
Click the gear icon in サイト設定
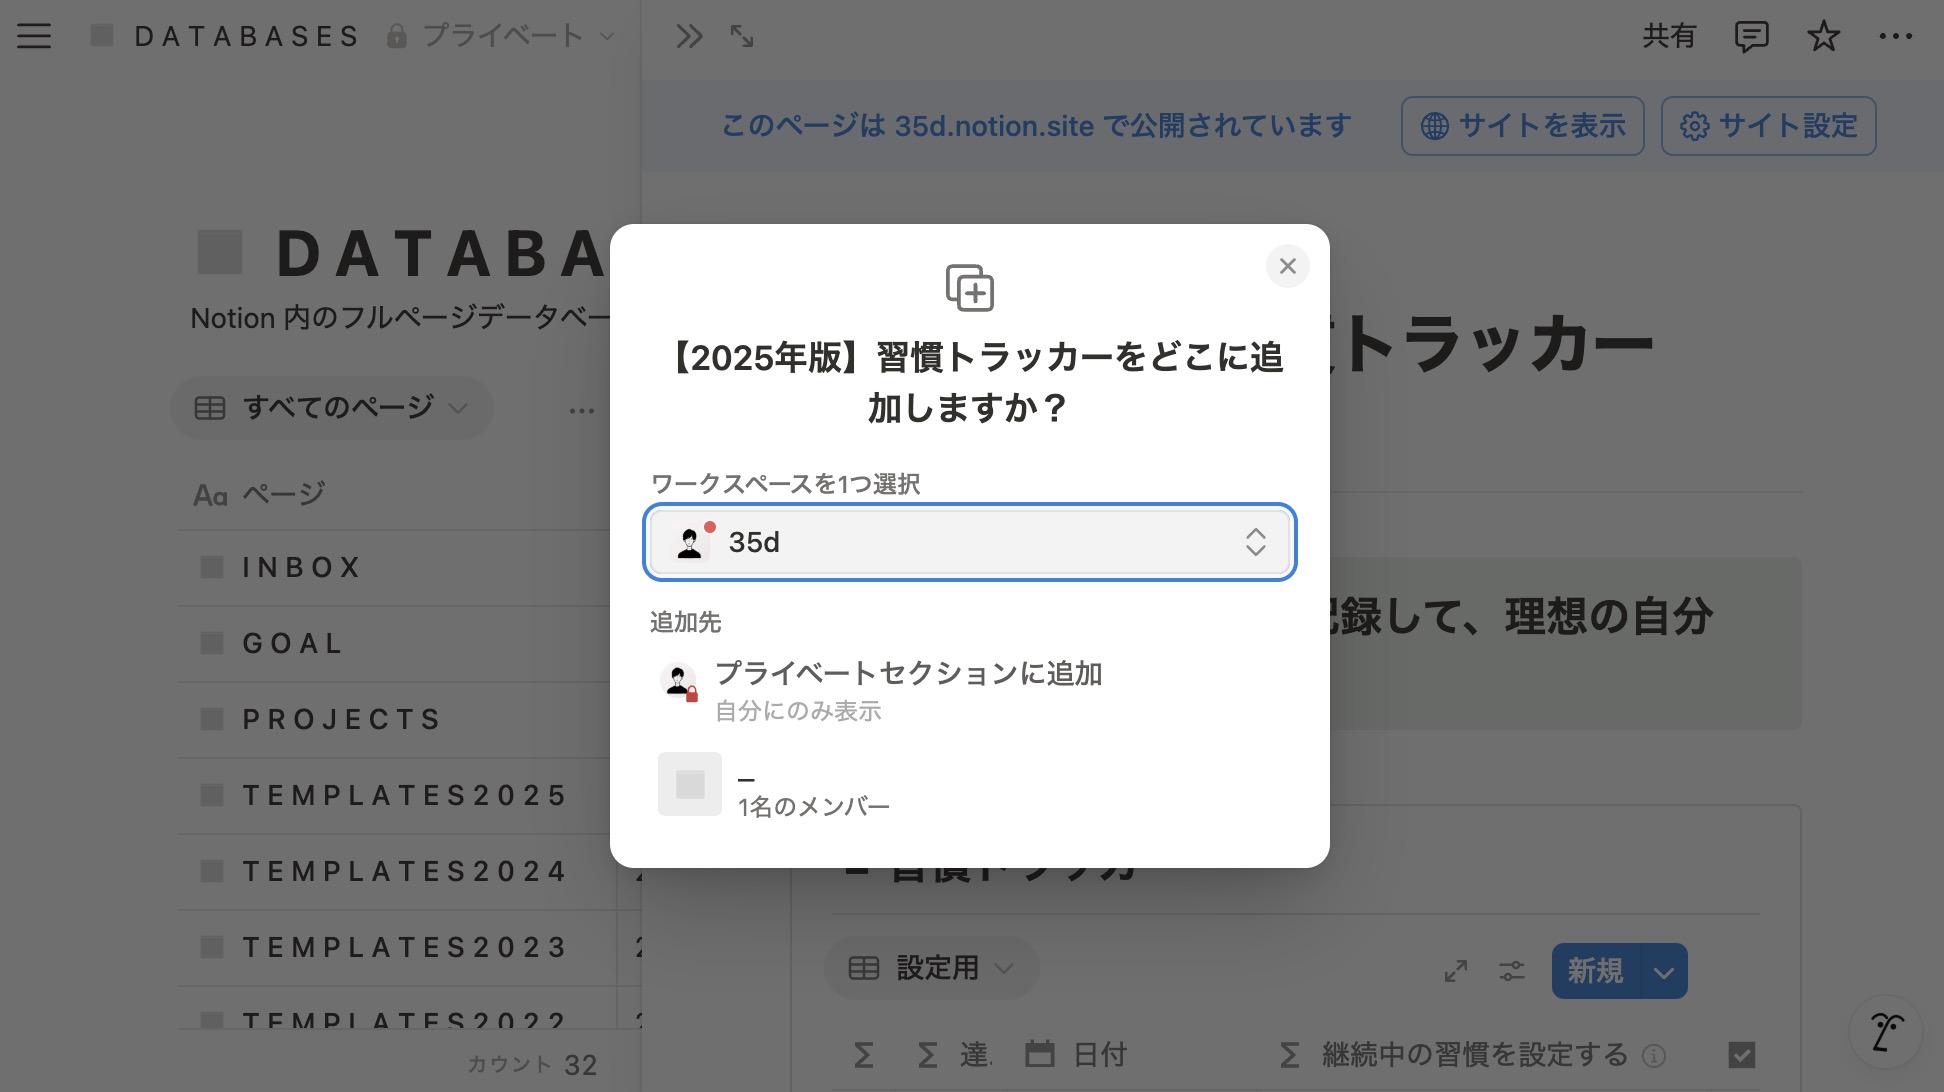click(1695, 126)
